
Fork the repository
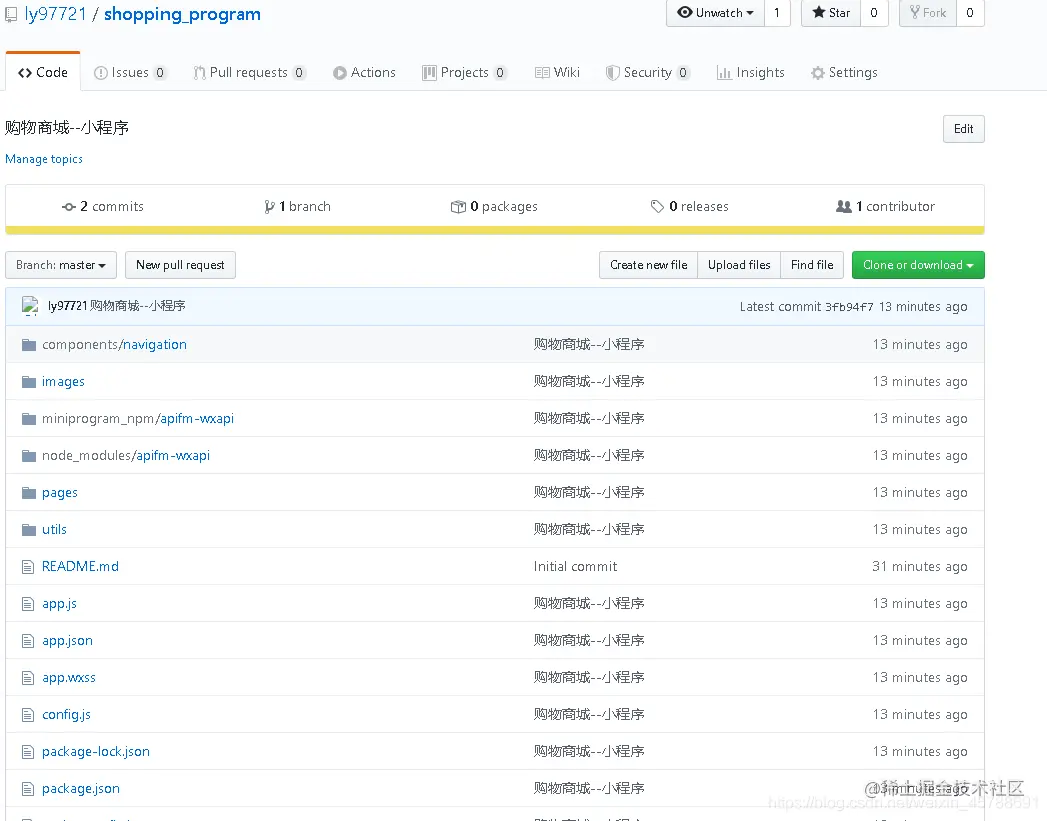[928, 13]
